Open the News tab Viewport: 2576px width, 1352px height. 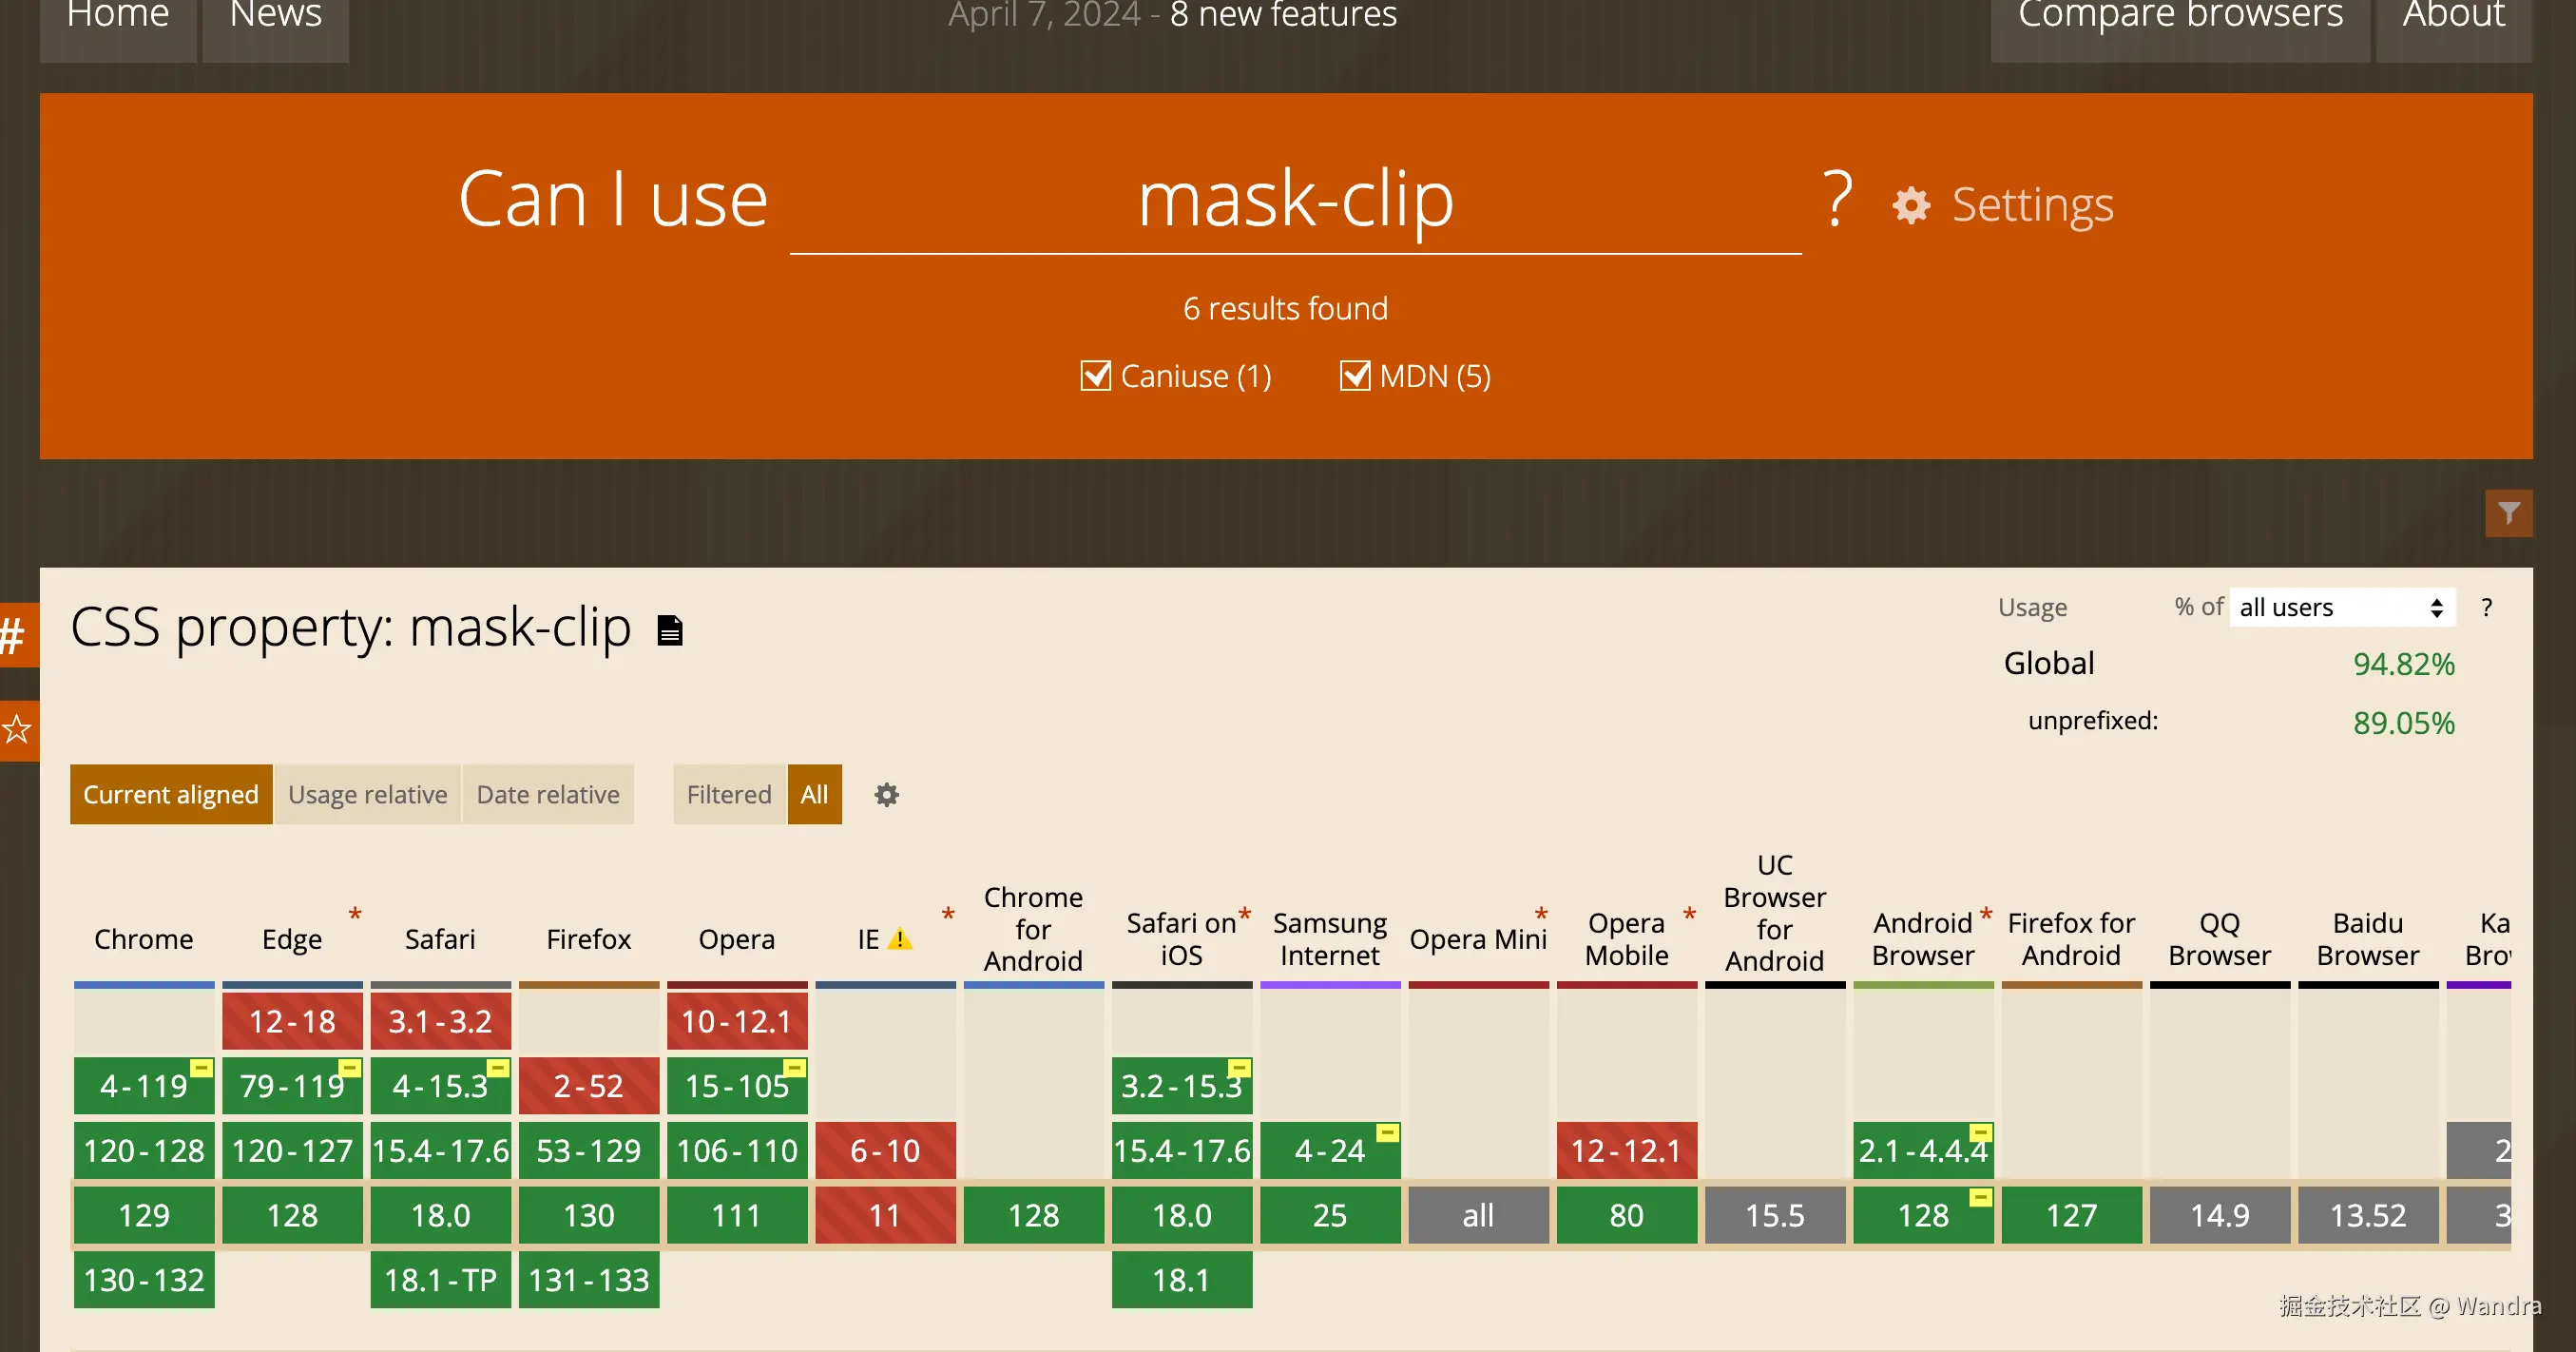(275, 18)
